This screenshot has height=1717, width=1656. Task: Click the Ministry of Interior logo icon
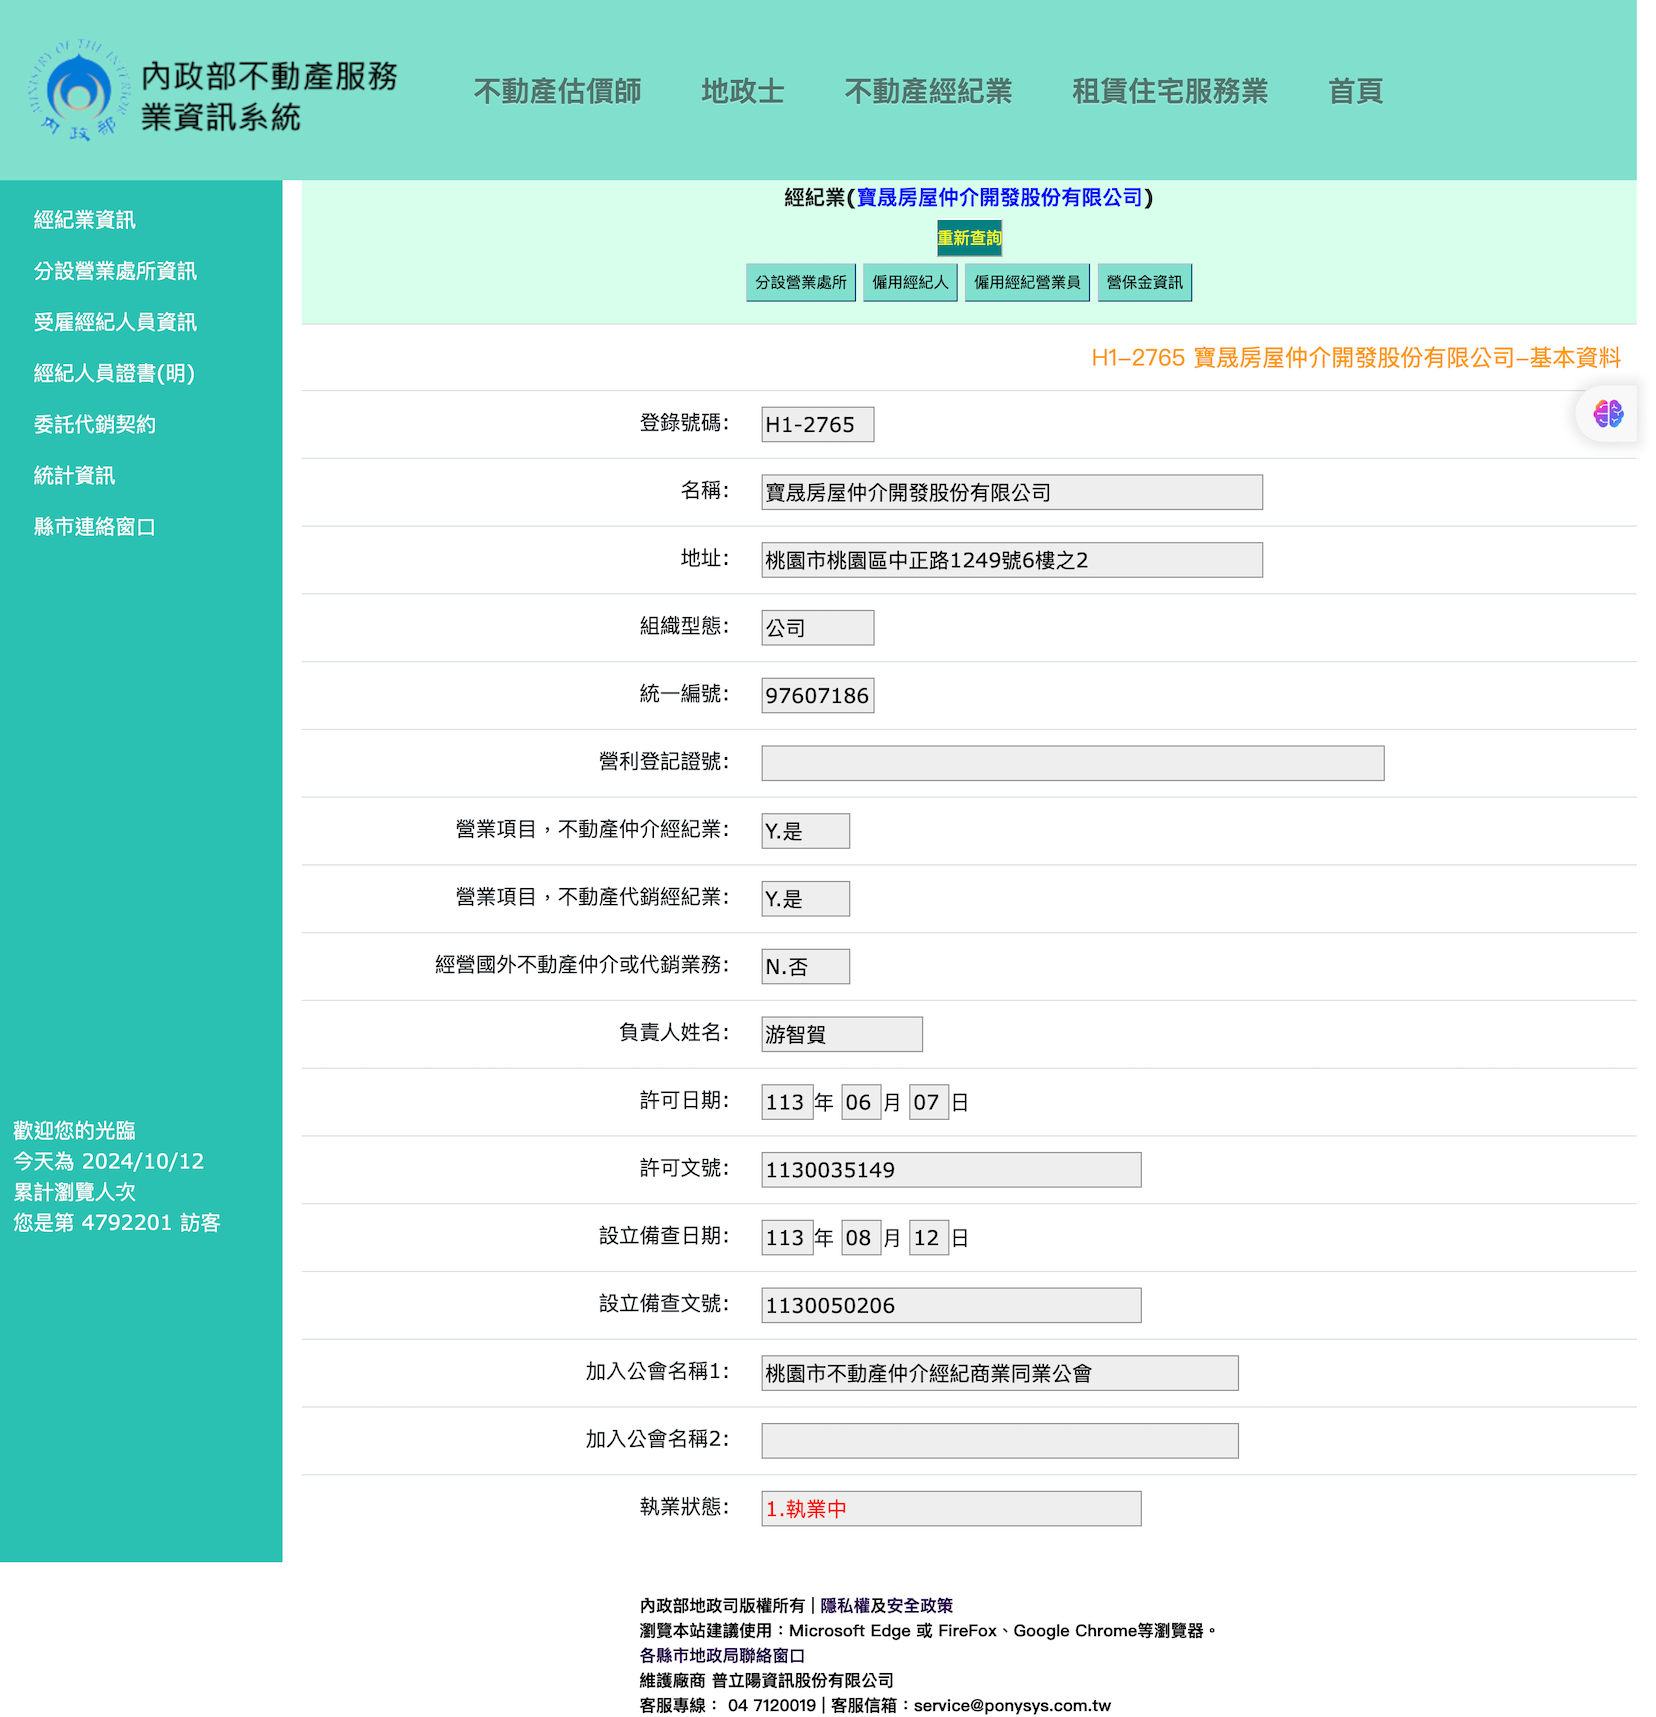80,91
